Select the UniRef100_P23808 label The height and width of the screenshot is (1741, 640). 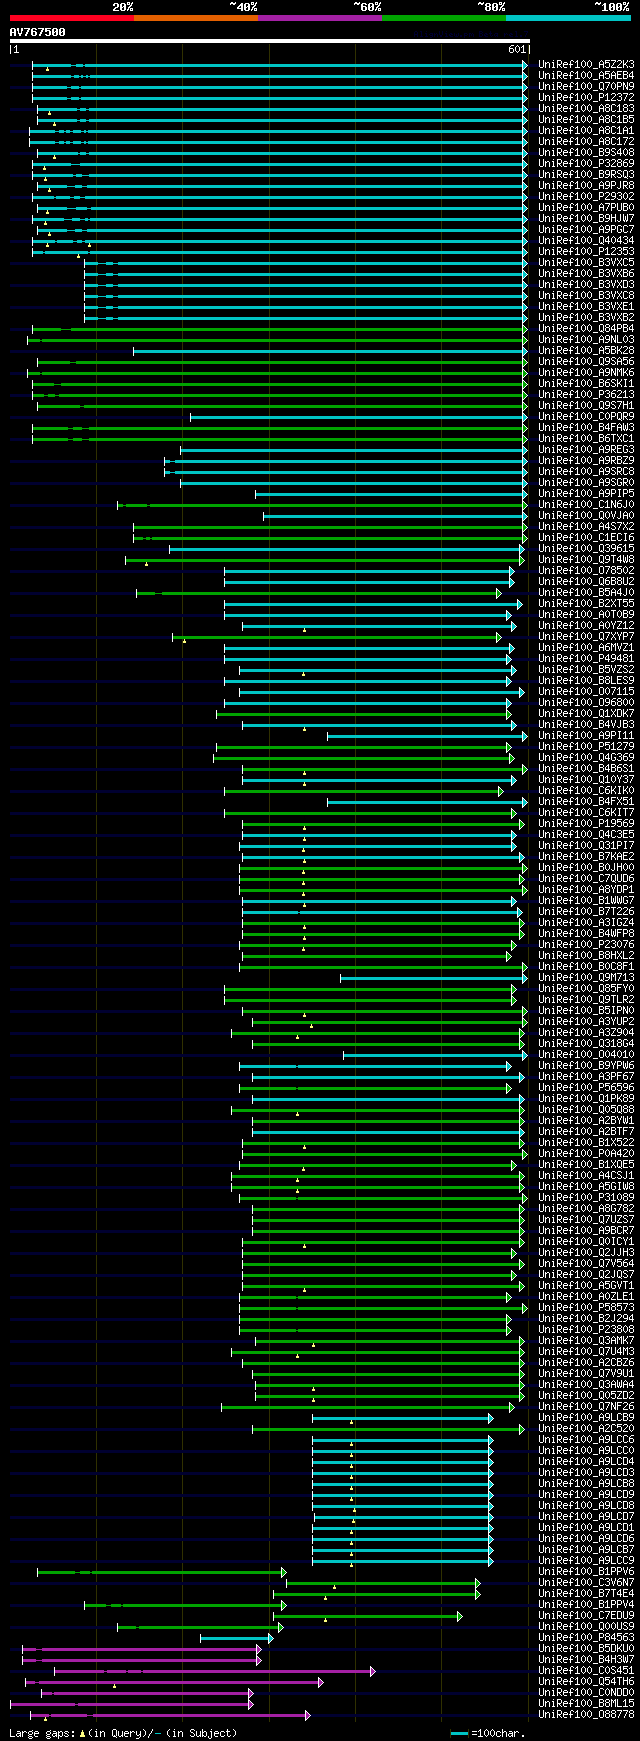[x=586, y=1330]
